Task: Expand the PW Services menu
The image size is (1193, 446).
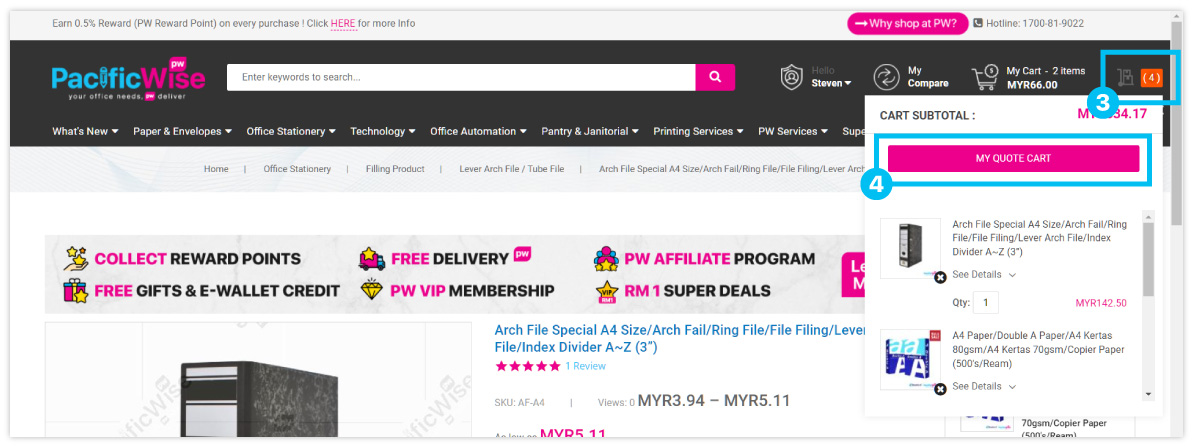Action: [x=794, y=131]
